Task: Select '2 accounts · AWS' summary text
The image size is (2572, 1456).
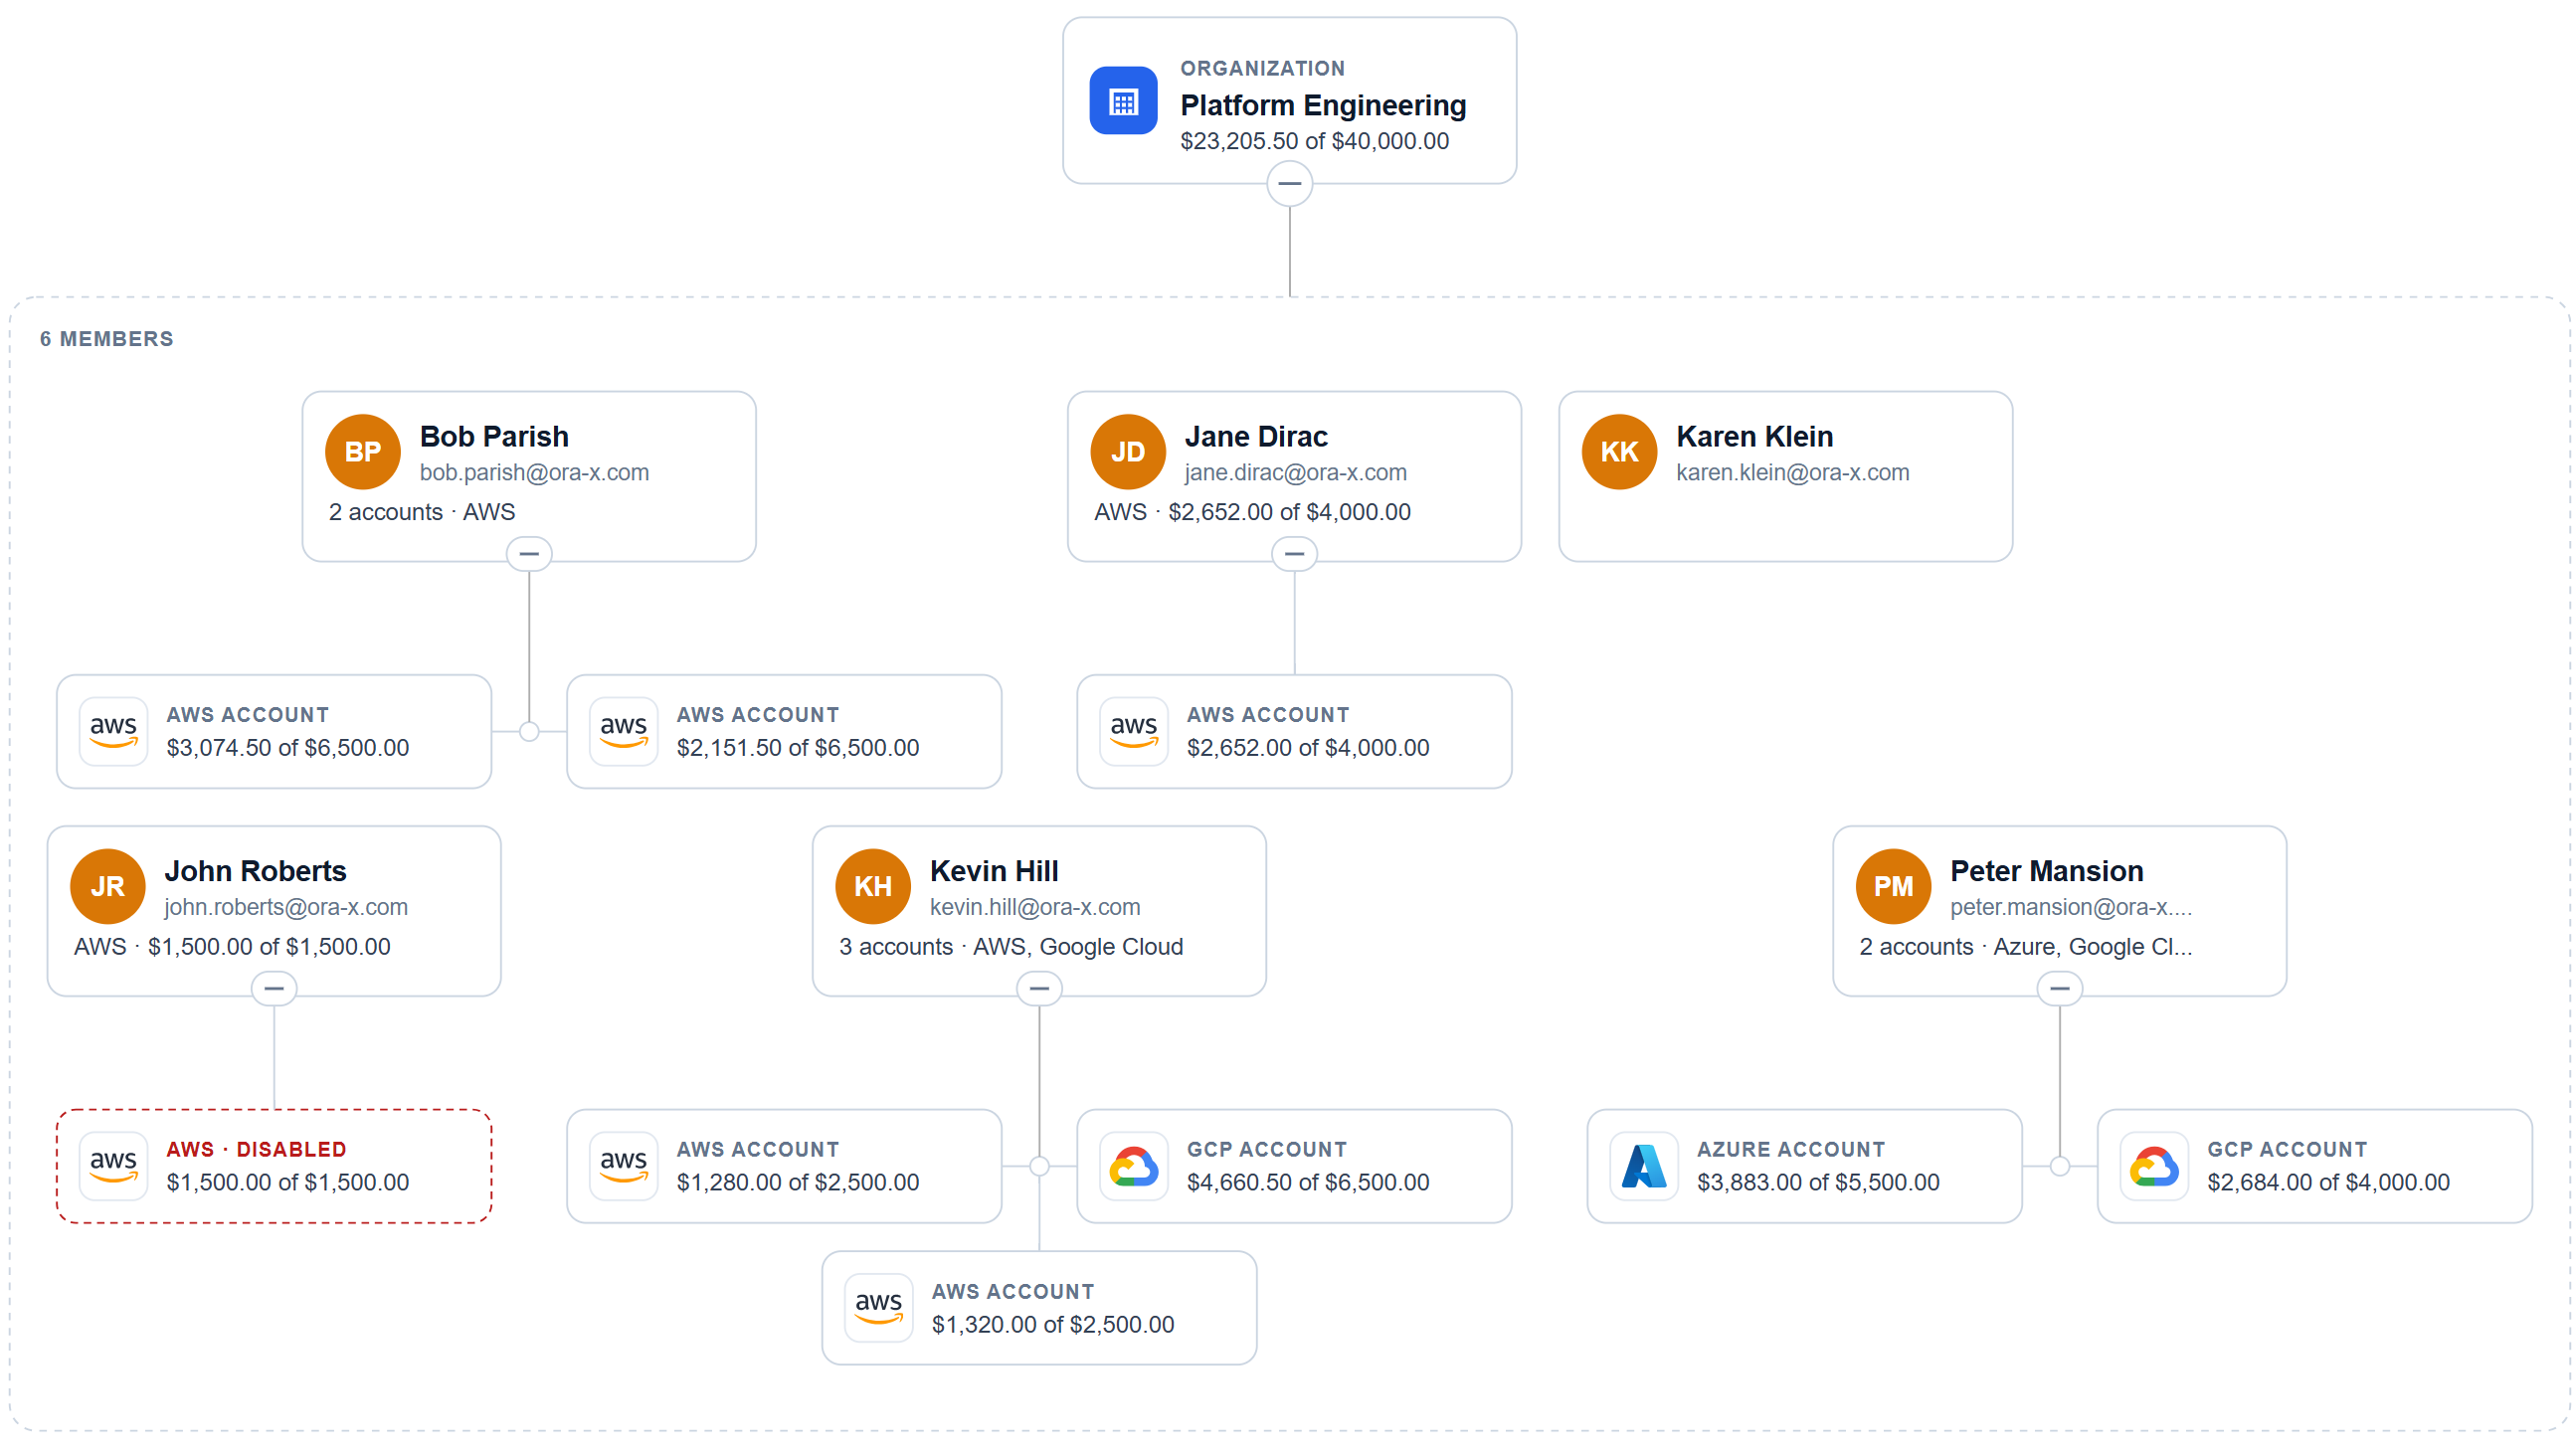Action: point(422,512)
